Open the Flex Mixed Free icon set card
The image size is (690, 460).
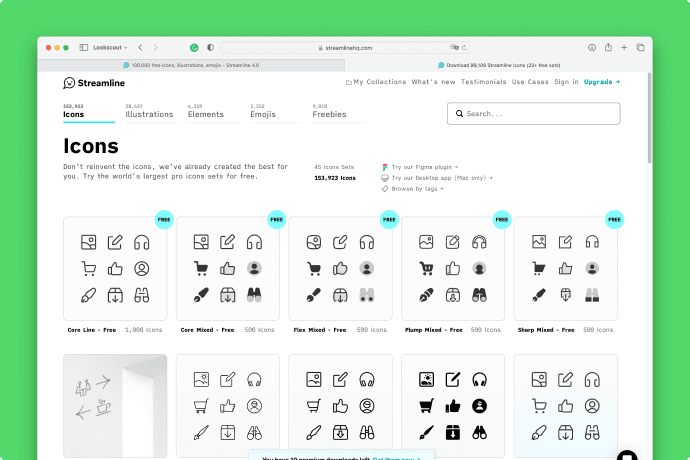[x=340, y=269]
